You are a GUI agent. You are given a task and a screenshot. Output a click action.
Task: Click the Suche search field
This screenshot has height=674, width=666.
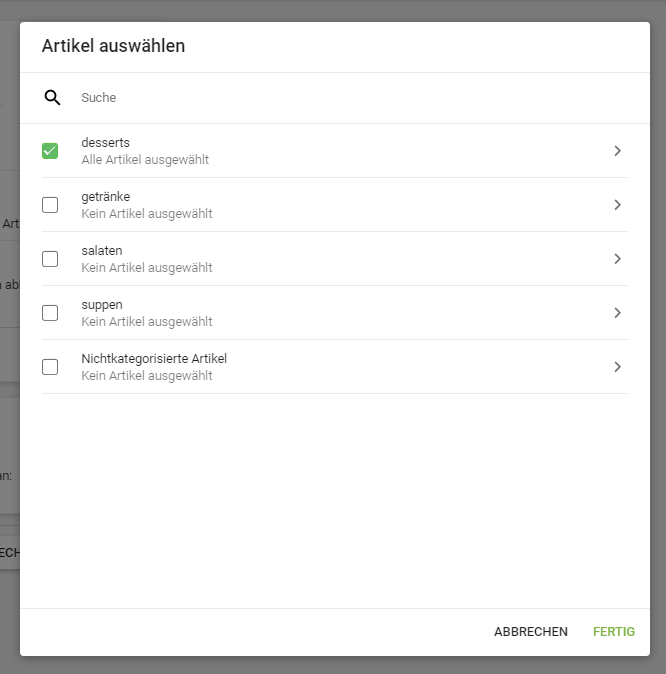click(300, 98)
